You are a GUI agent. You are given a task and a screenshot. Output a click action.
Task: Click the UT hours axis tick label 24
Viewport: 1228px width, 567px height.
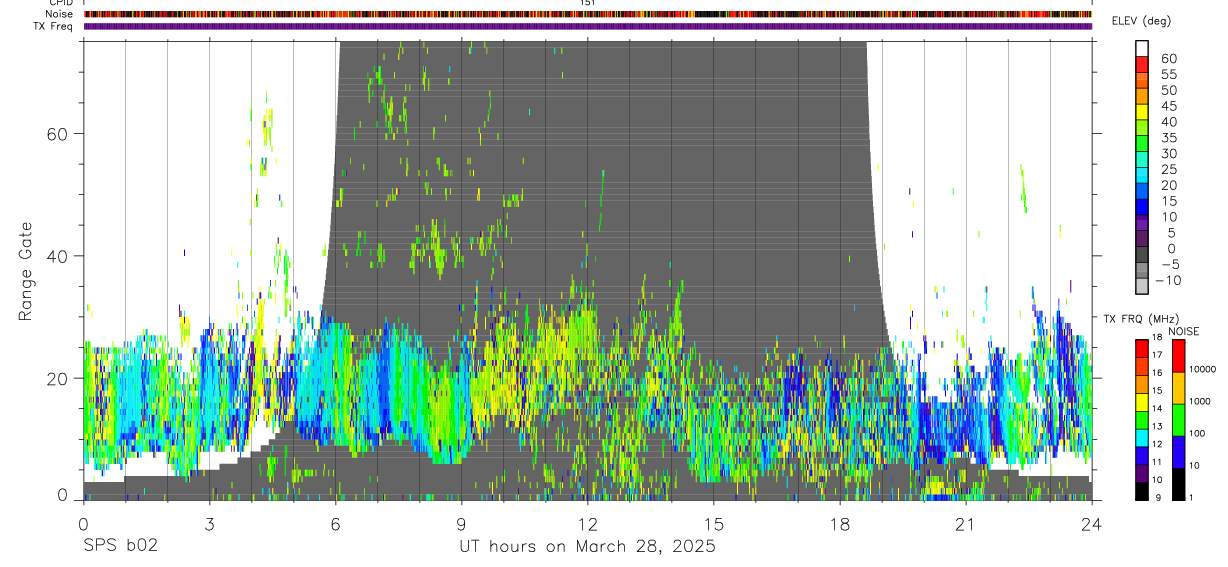[x=1091, y=523]
